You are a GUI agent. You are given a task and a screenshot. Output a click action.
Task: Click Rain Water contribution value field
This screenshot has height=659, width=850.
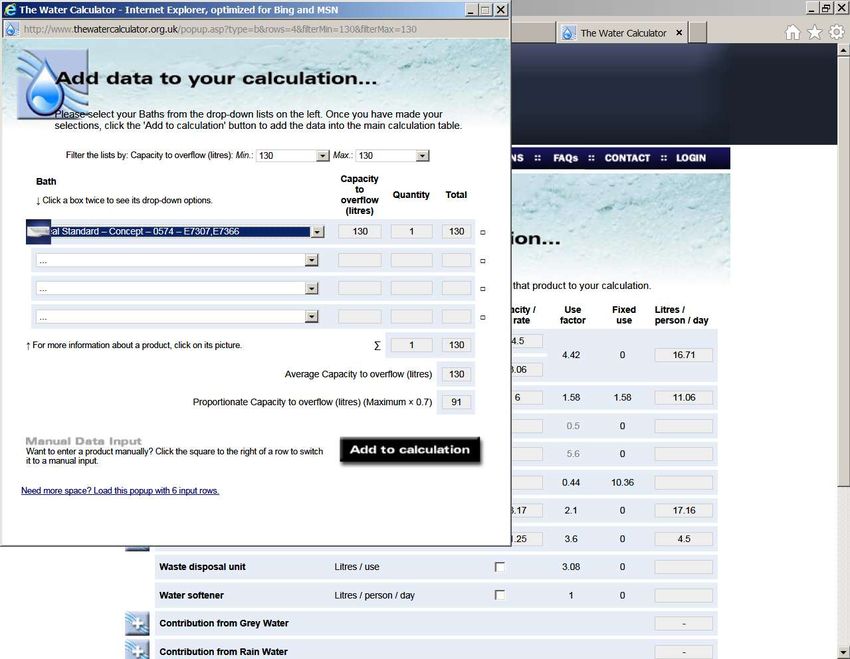tap(684, 652)
